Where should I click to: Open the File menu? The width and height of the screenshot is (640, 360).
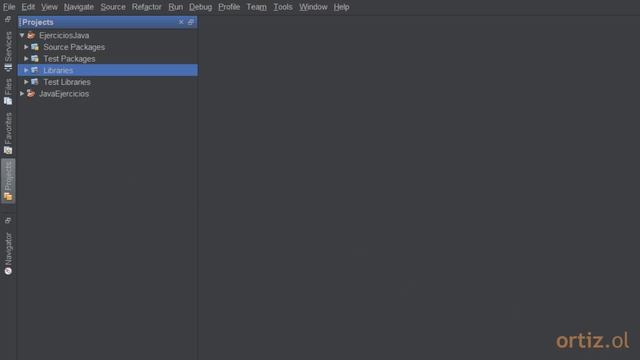pos(9,7)
